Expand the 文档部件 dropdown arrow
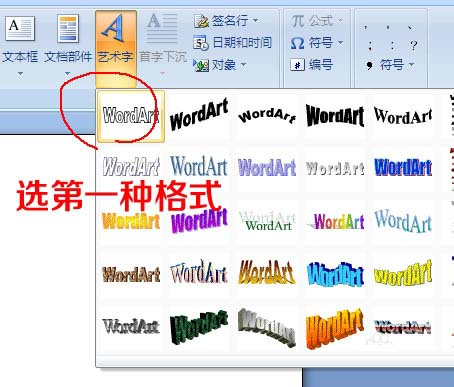The width and height of the screenshot is (454, 387). (68, 73)
